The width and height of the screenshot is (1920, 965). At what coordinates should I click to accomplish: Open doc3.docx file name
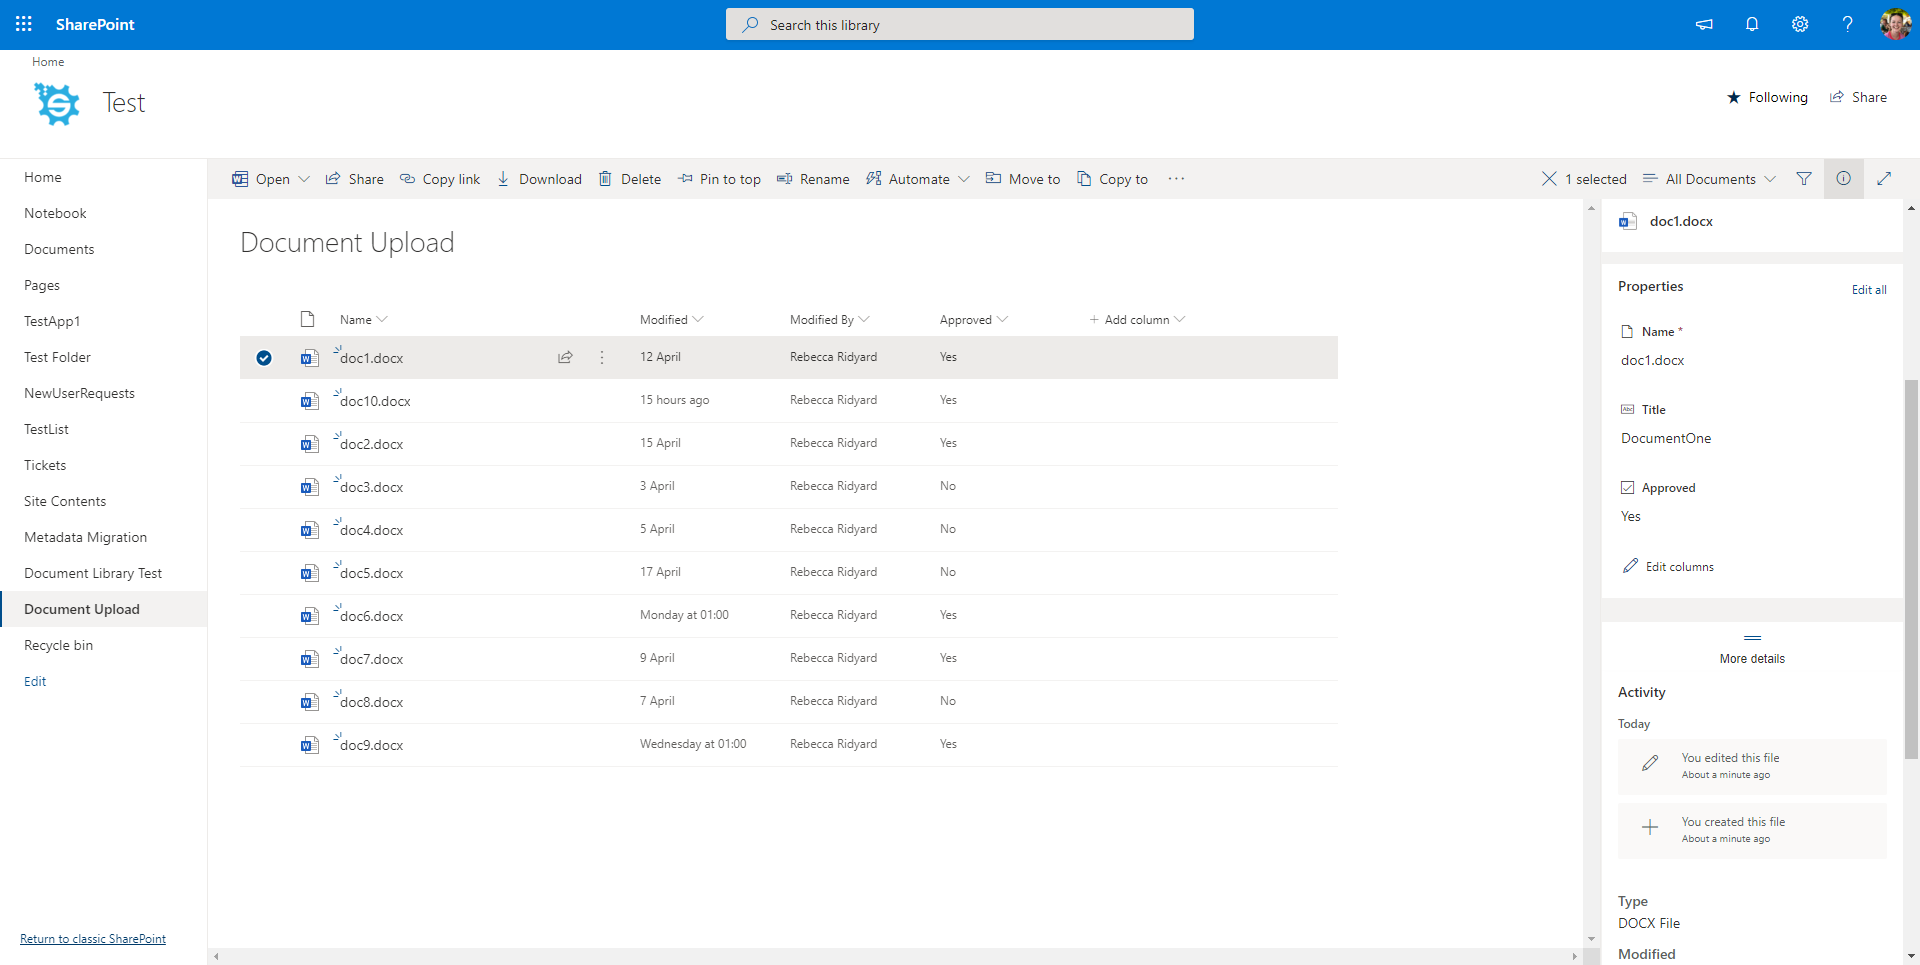pos(371,487)
